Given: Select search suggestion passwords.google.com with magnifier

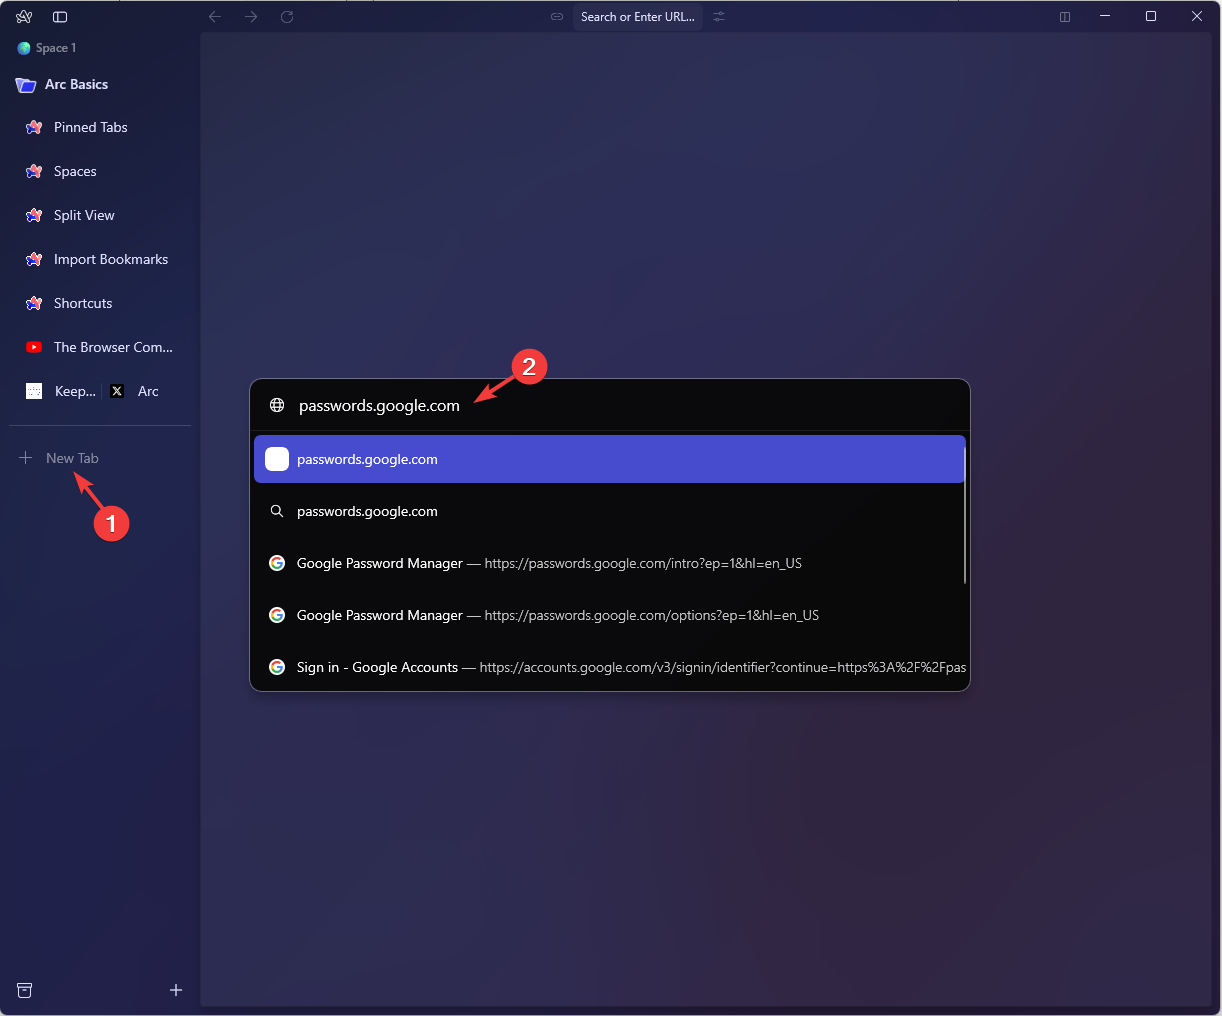Looking at the screenshot, I should tap(609, 511).
